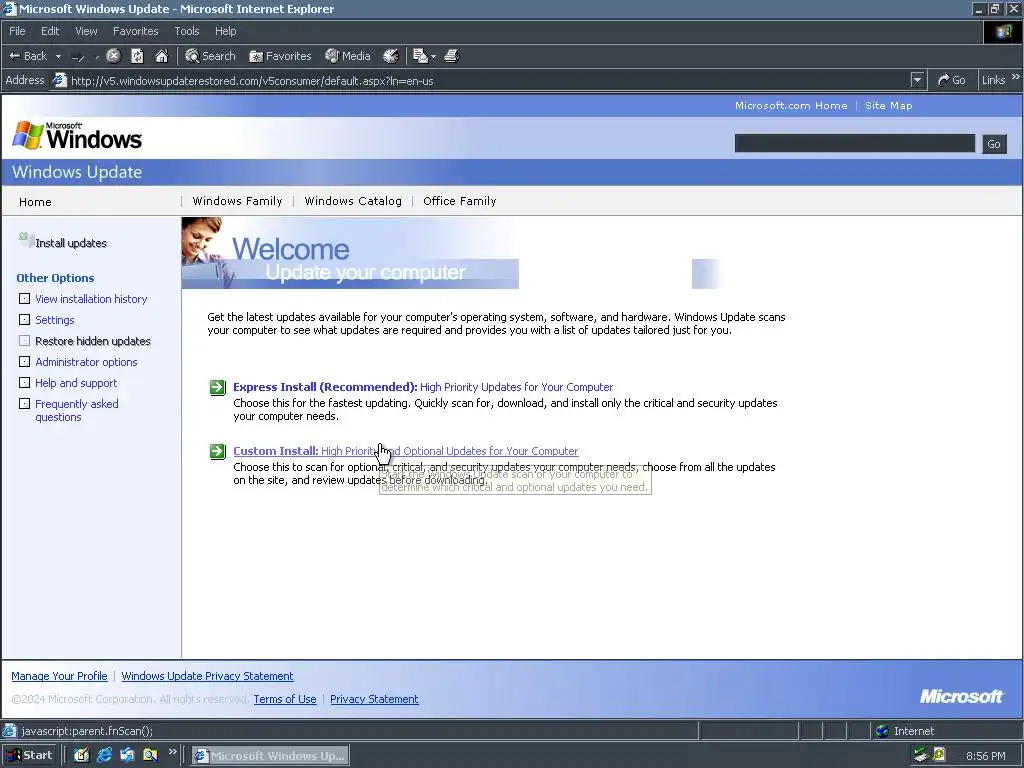Click the page icon beside the URL
The height and width of the screenshot is (768, 1024).
59,80
